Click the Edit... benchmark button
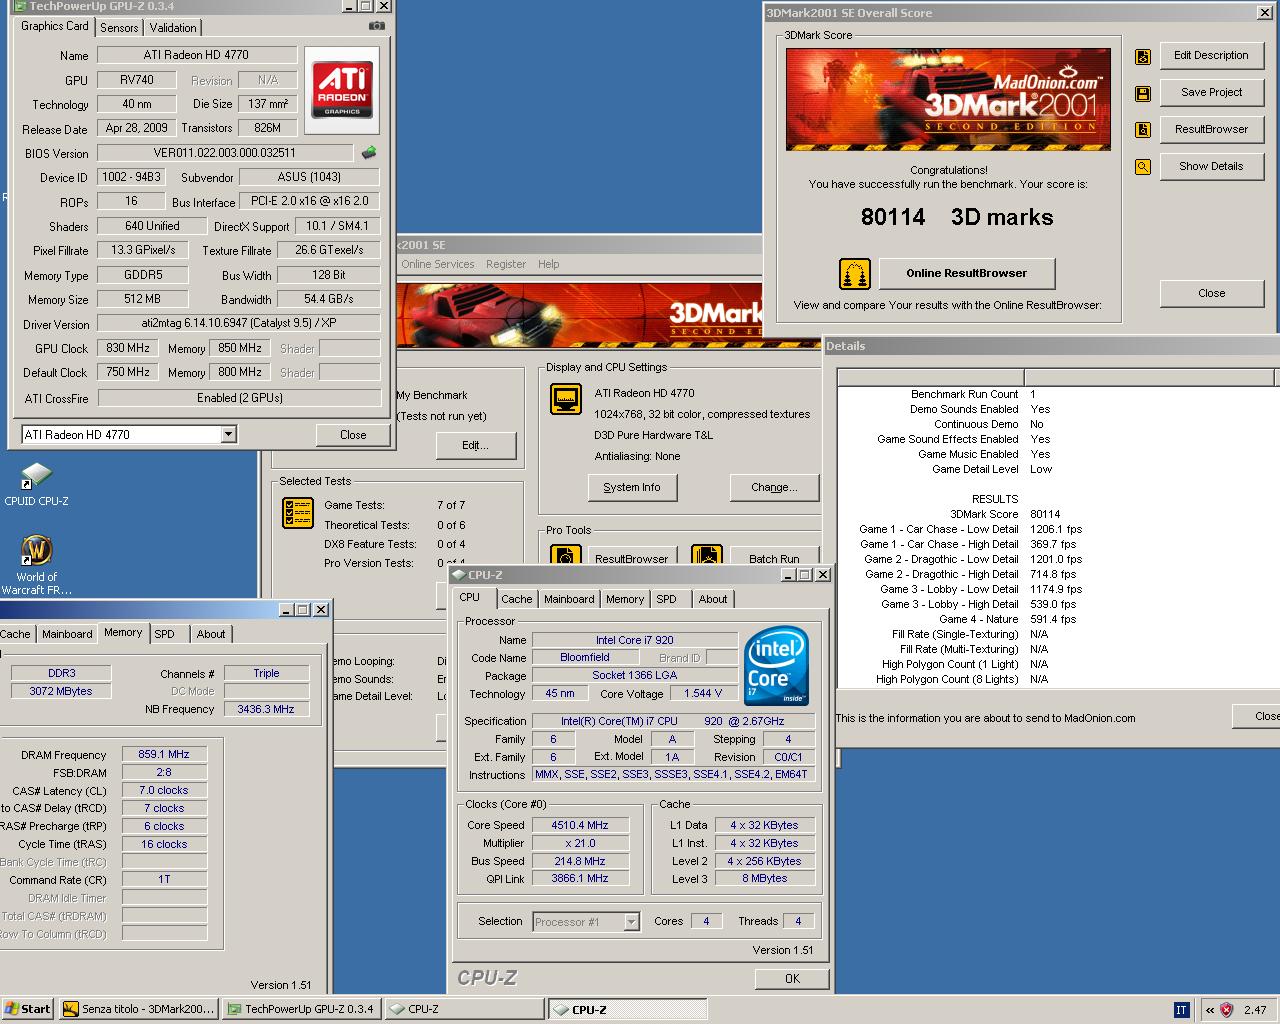Viewport: 1280px width, 1024px height. [x=476, y=445]
